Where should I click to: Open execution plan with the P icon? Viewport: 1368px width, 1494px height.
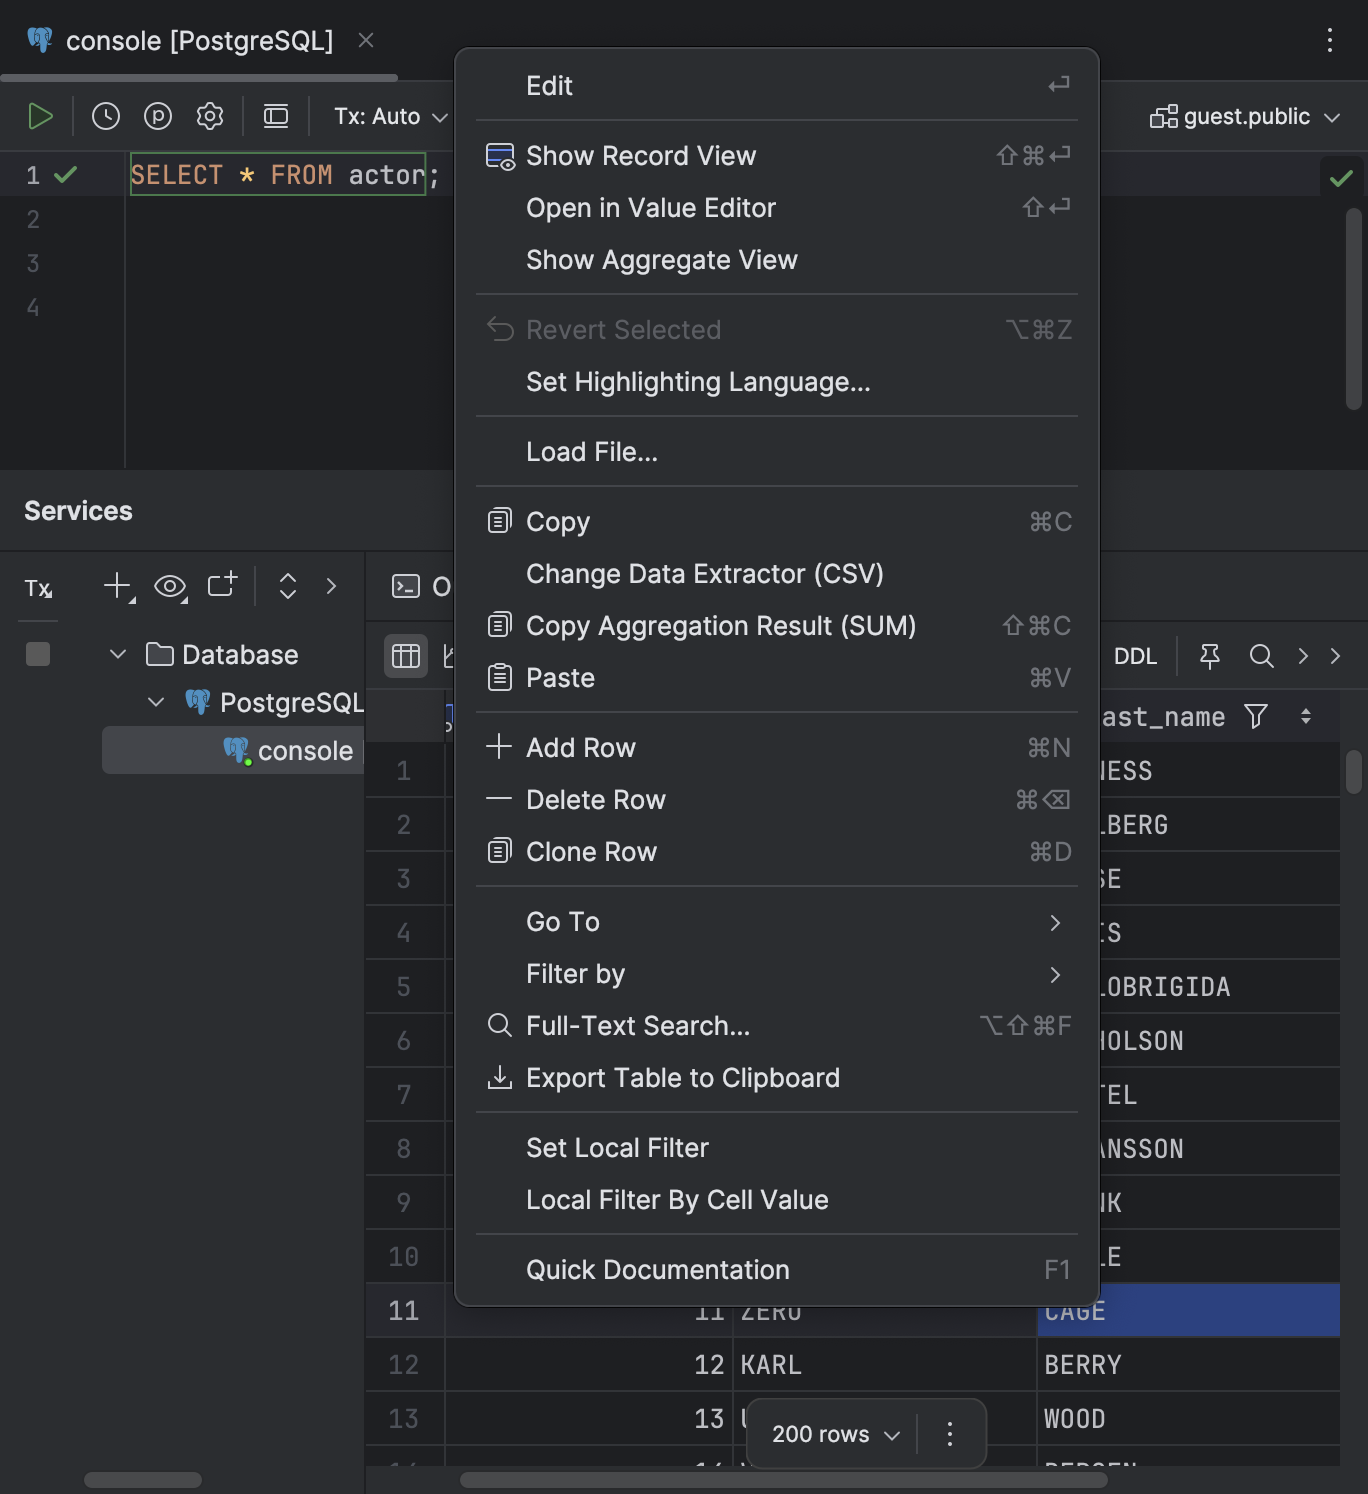[x=158, y=115]
